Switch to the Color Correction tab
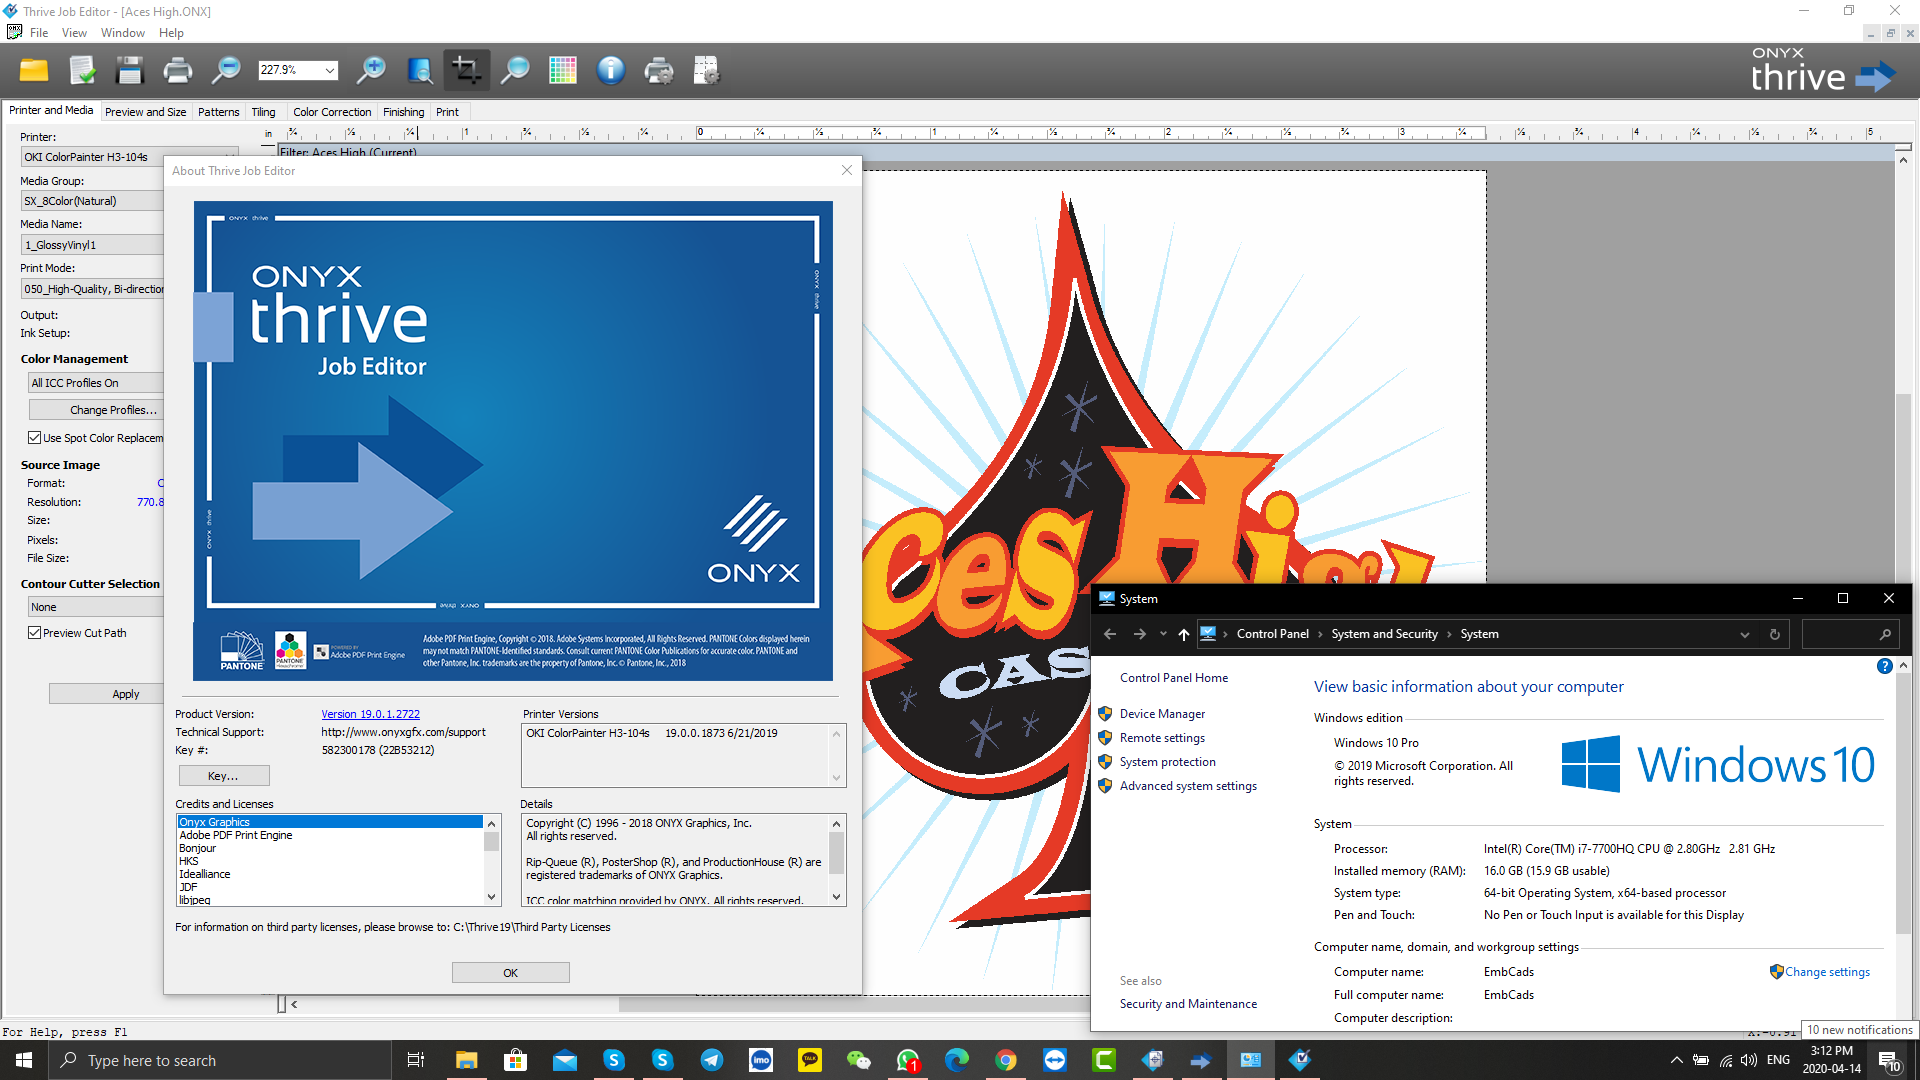This screenshot has height=1080, width=1920. [x=332, y=111]
